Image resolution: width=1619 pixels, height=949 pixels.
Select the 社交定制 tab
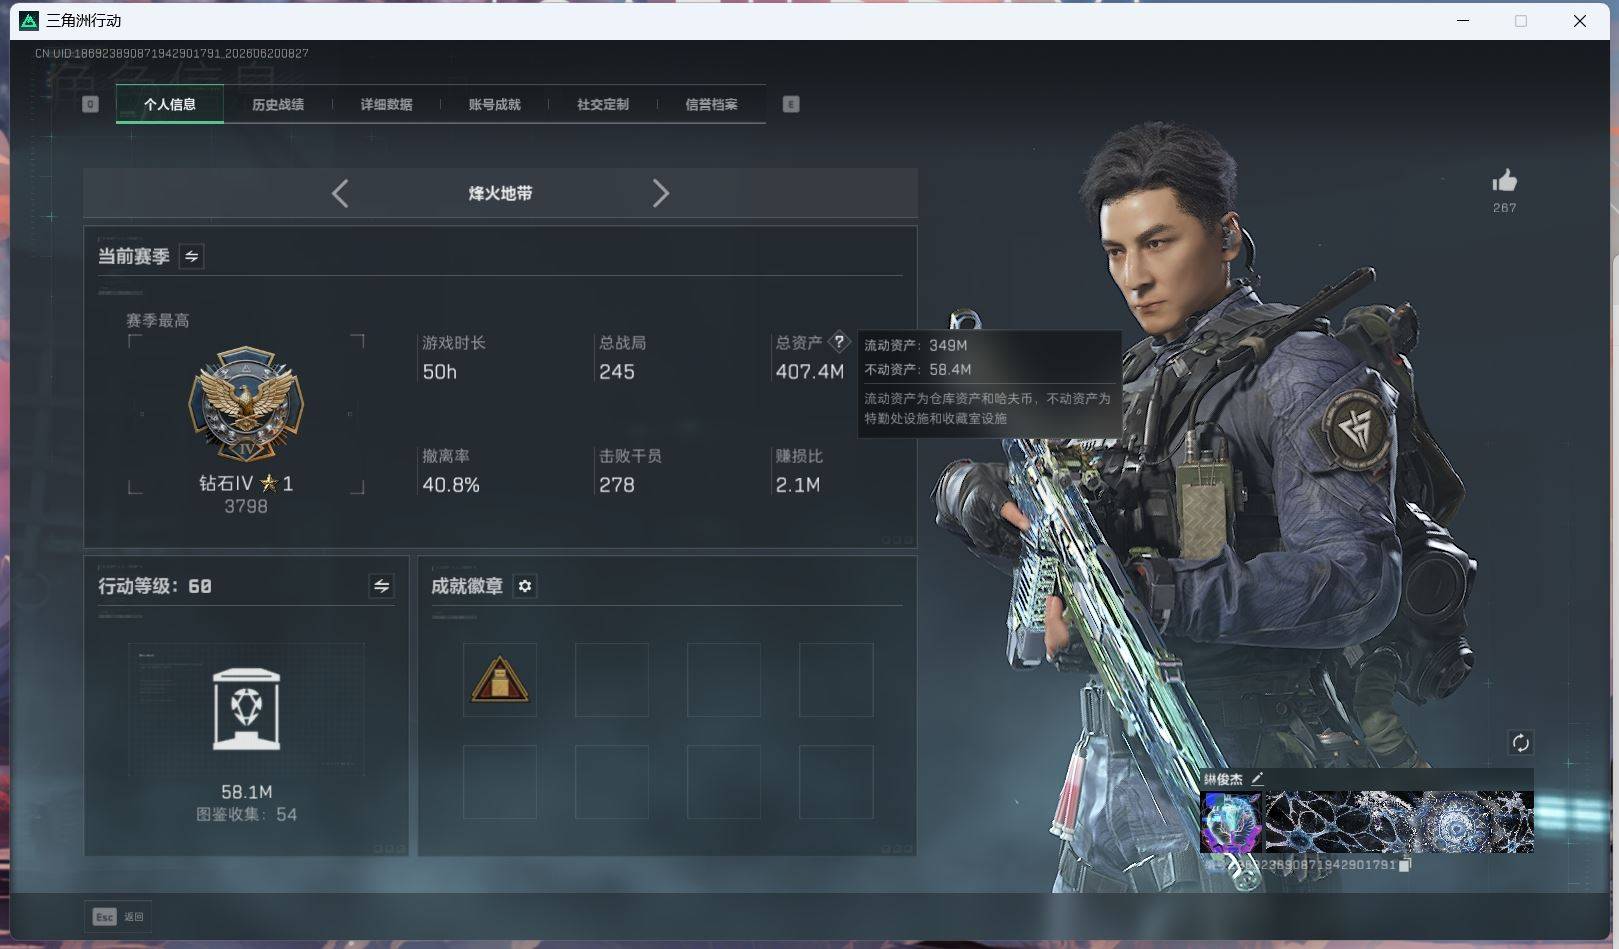coord(603,104)
